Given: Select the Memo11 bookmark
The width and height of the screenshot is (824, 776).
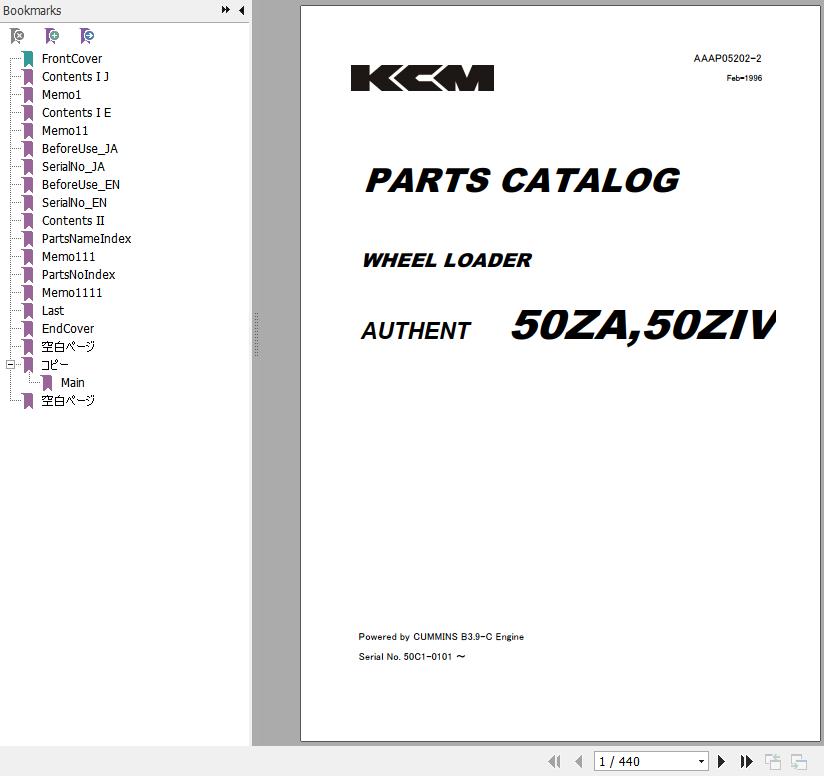Looking at the screenshot, I should [65, 130].
